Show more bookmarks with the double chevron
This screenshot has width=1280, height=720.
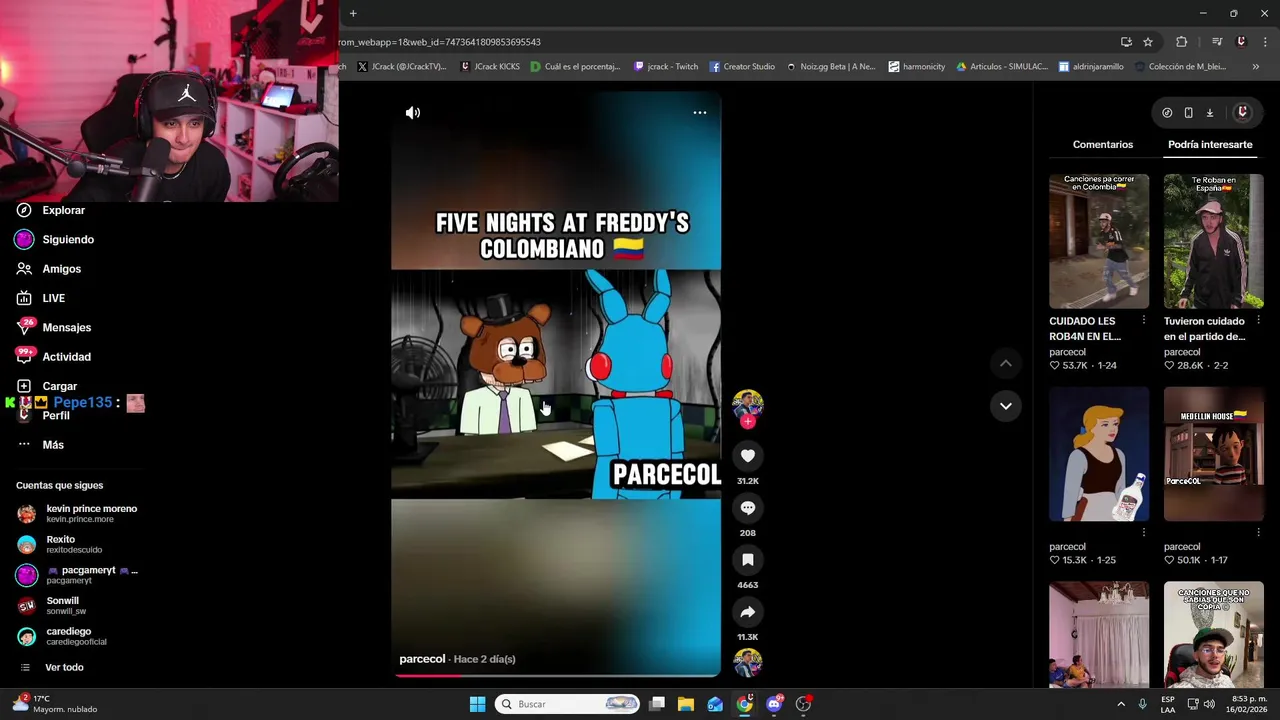coord(1256,67)
